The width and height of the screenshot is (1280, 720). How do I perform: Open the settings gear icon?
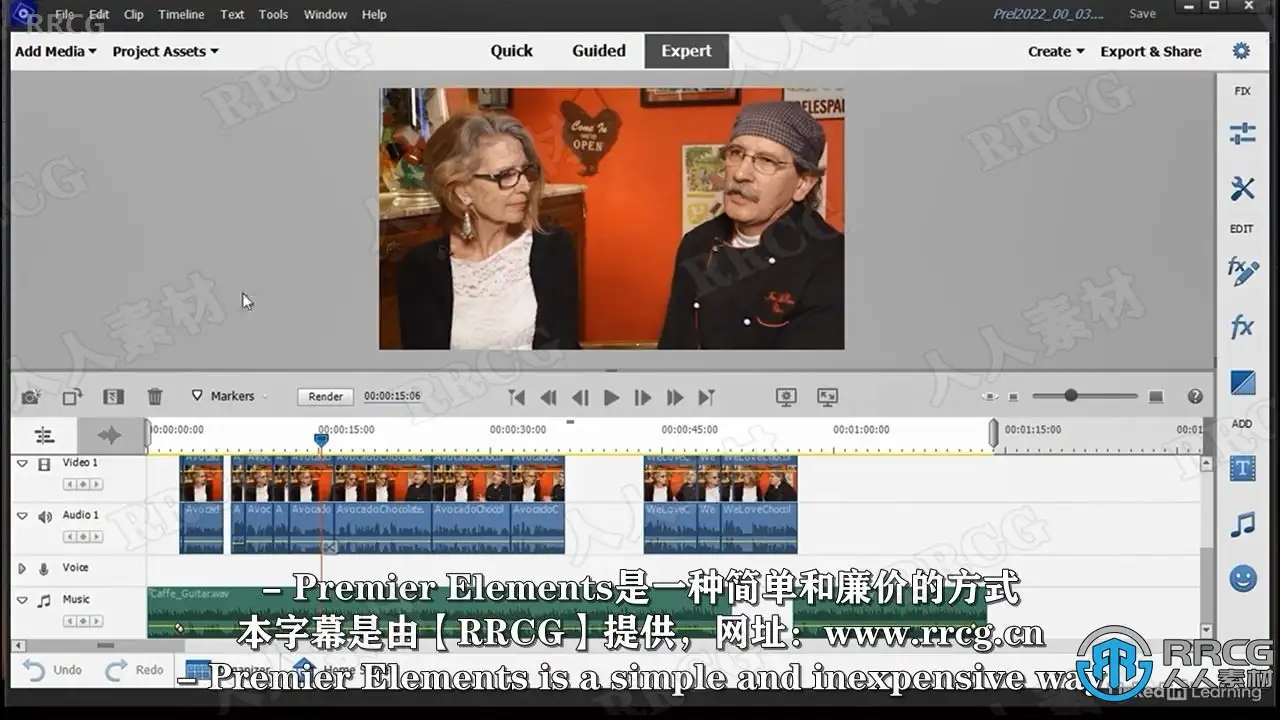[x=1241, y=51]
